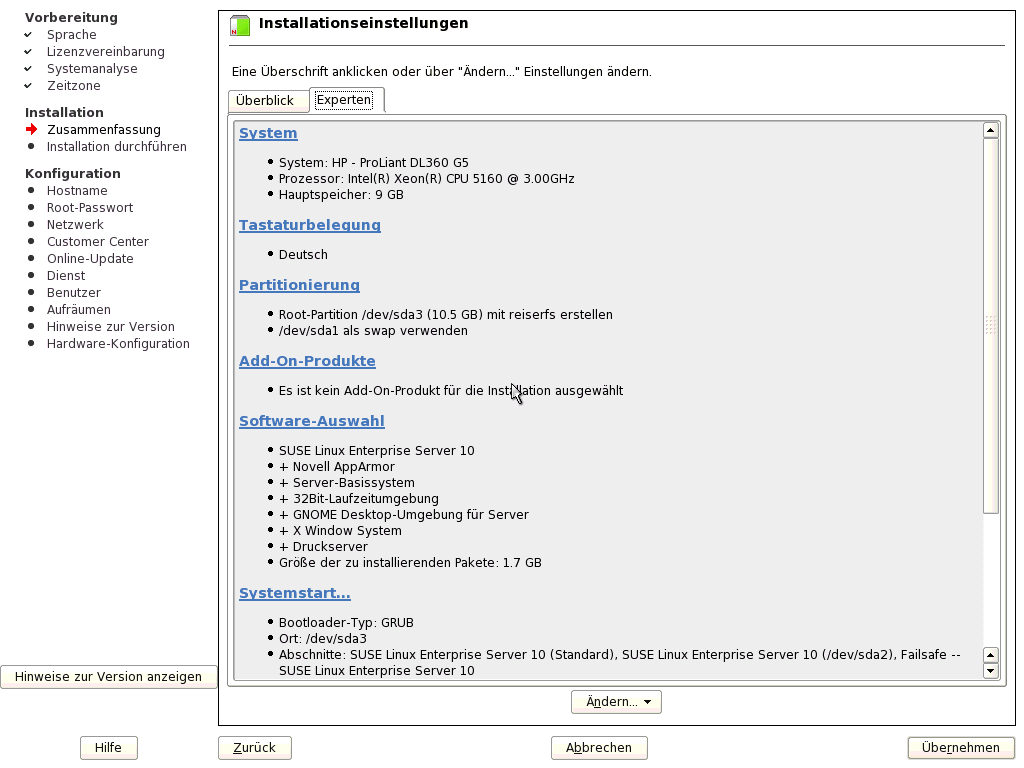This screenshot has height=768, width=1024.
Task: Select the Online-Update step
Action: [90, 259]
